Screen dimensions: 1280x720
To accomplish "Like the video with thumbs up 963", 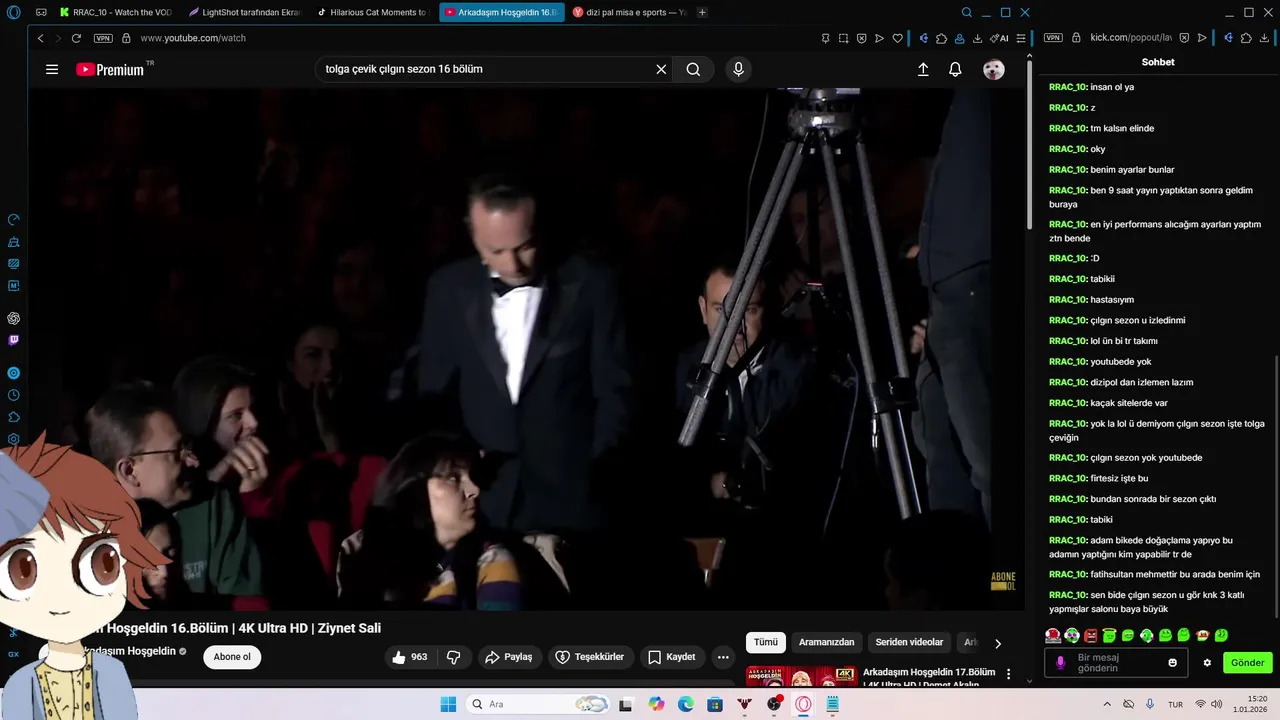I will 410,657.
